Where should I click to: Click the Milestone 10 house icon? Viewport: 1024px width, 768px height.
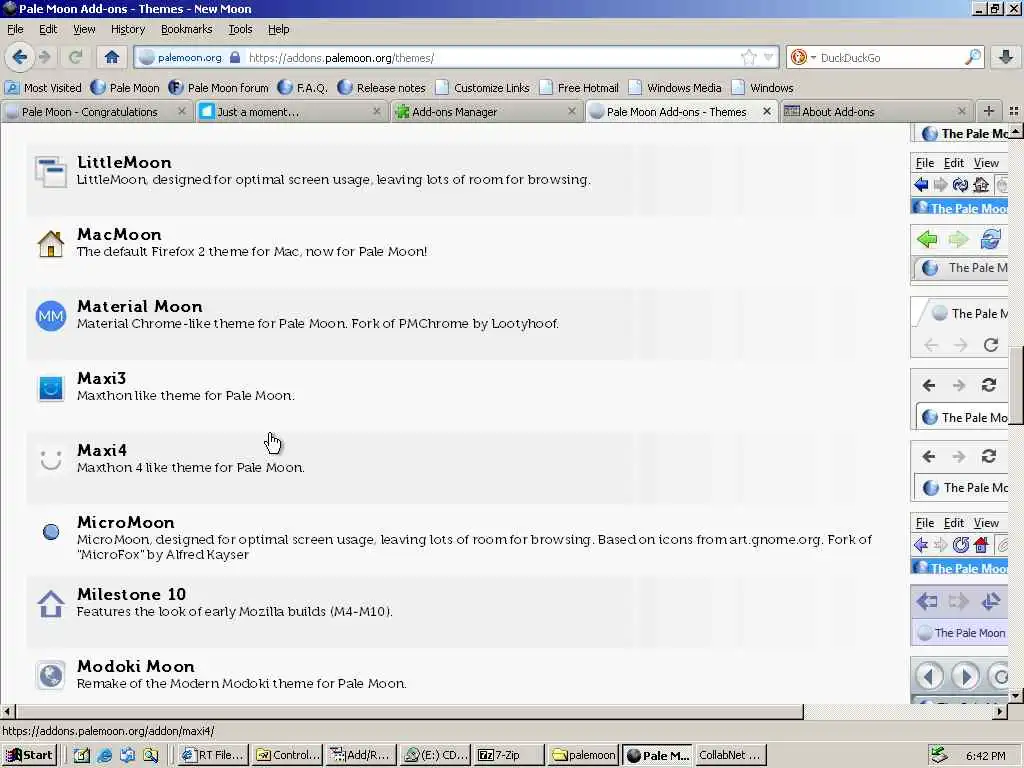tap(50, 604)
